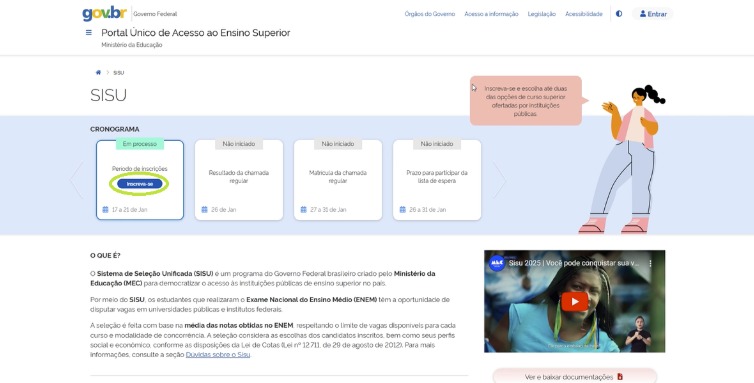Open the Legislação link
This screenshot has width=754, height=383.
tap(541, 14)
